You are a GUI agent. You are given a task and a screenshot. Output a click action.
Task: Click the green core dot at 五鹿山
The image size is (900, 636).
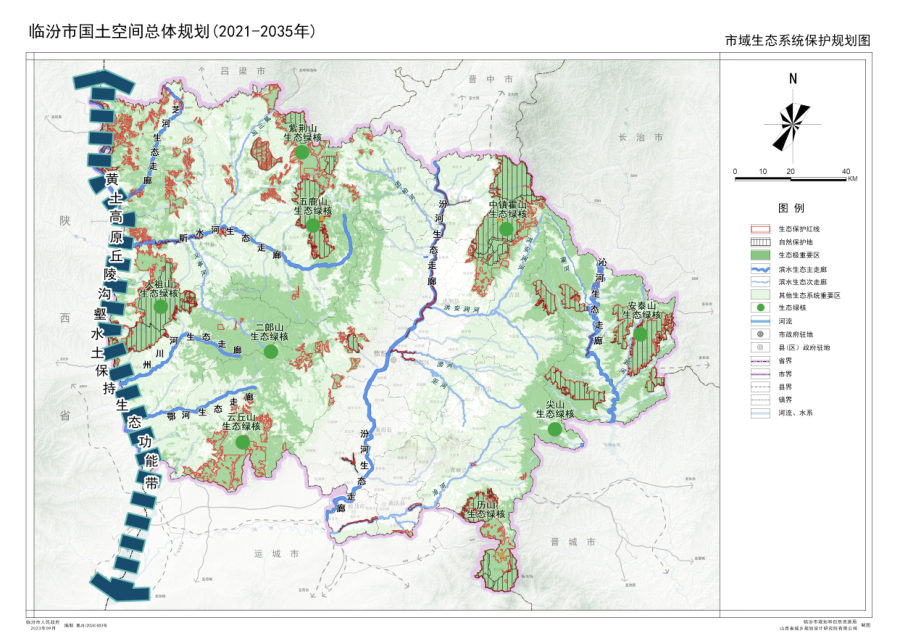(313, 226)
